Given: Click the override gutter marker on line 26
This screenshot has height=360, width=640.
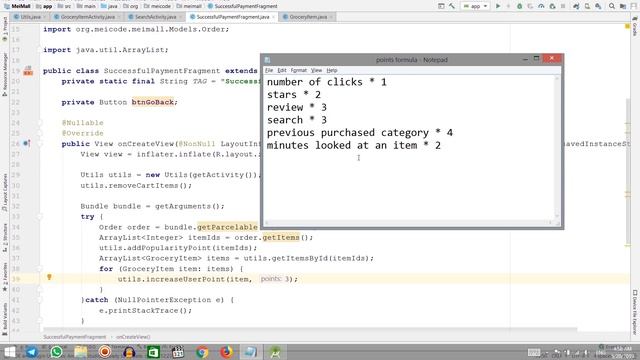Looking at the screenshot, I should pos(27,143).
